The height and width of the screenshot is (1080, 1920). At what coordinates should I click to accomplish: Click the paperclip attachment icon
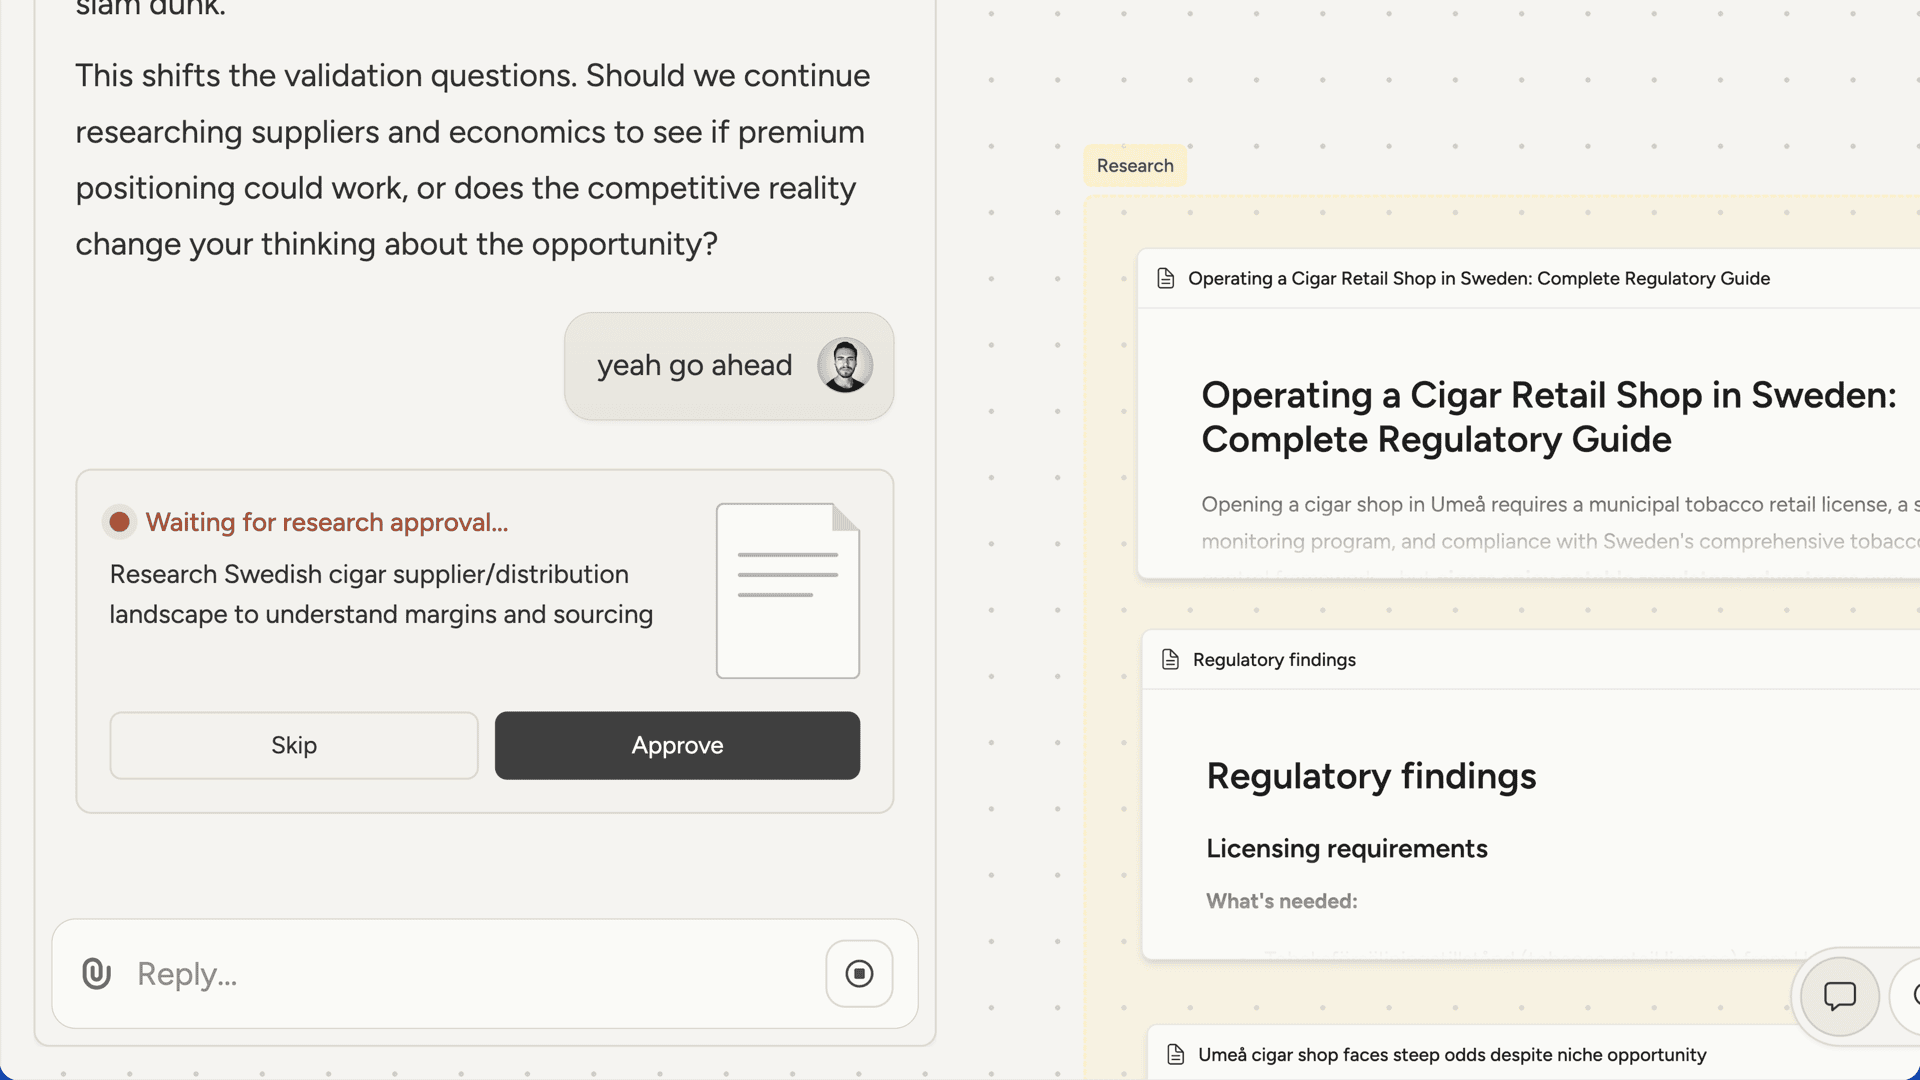click(x=96, y=973)
